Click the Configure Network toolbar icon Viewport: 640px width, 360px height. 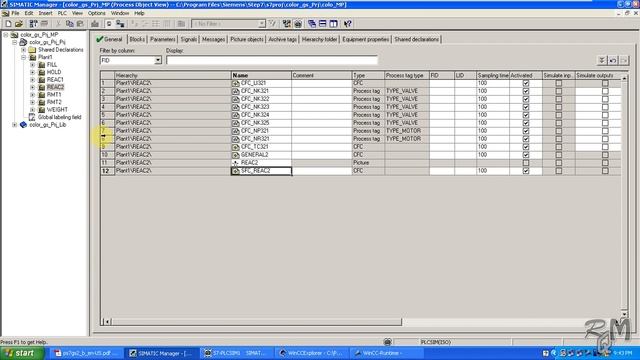click(x=287, y=24)
